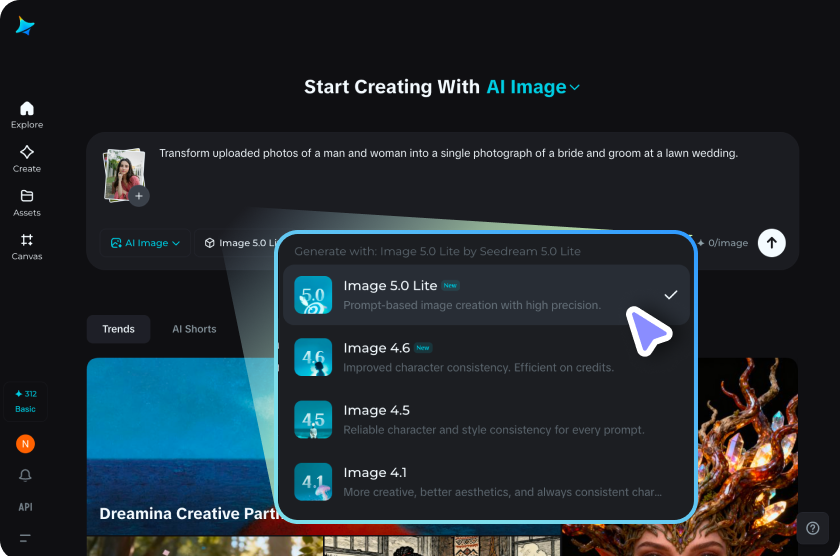This screenshot has height=560, width=840.
Task: Click the Image 4.1 model icon
Action: (313, 482)
